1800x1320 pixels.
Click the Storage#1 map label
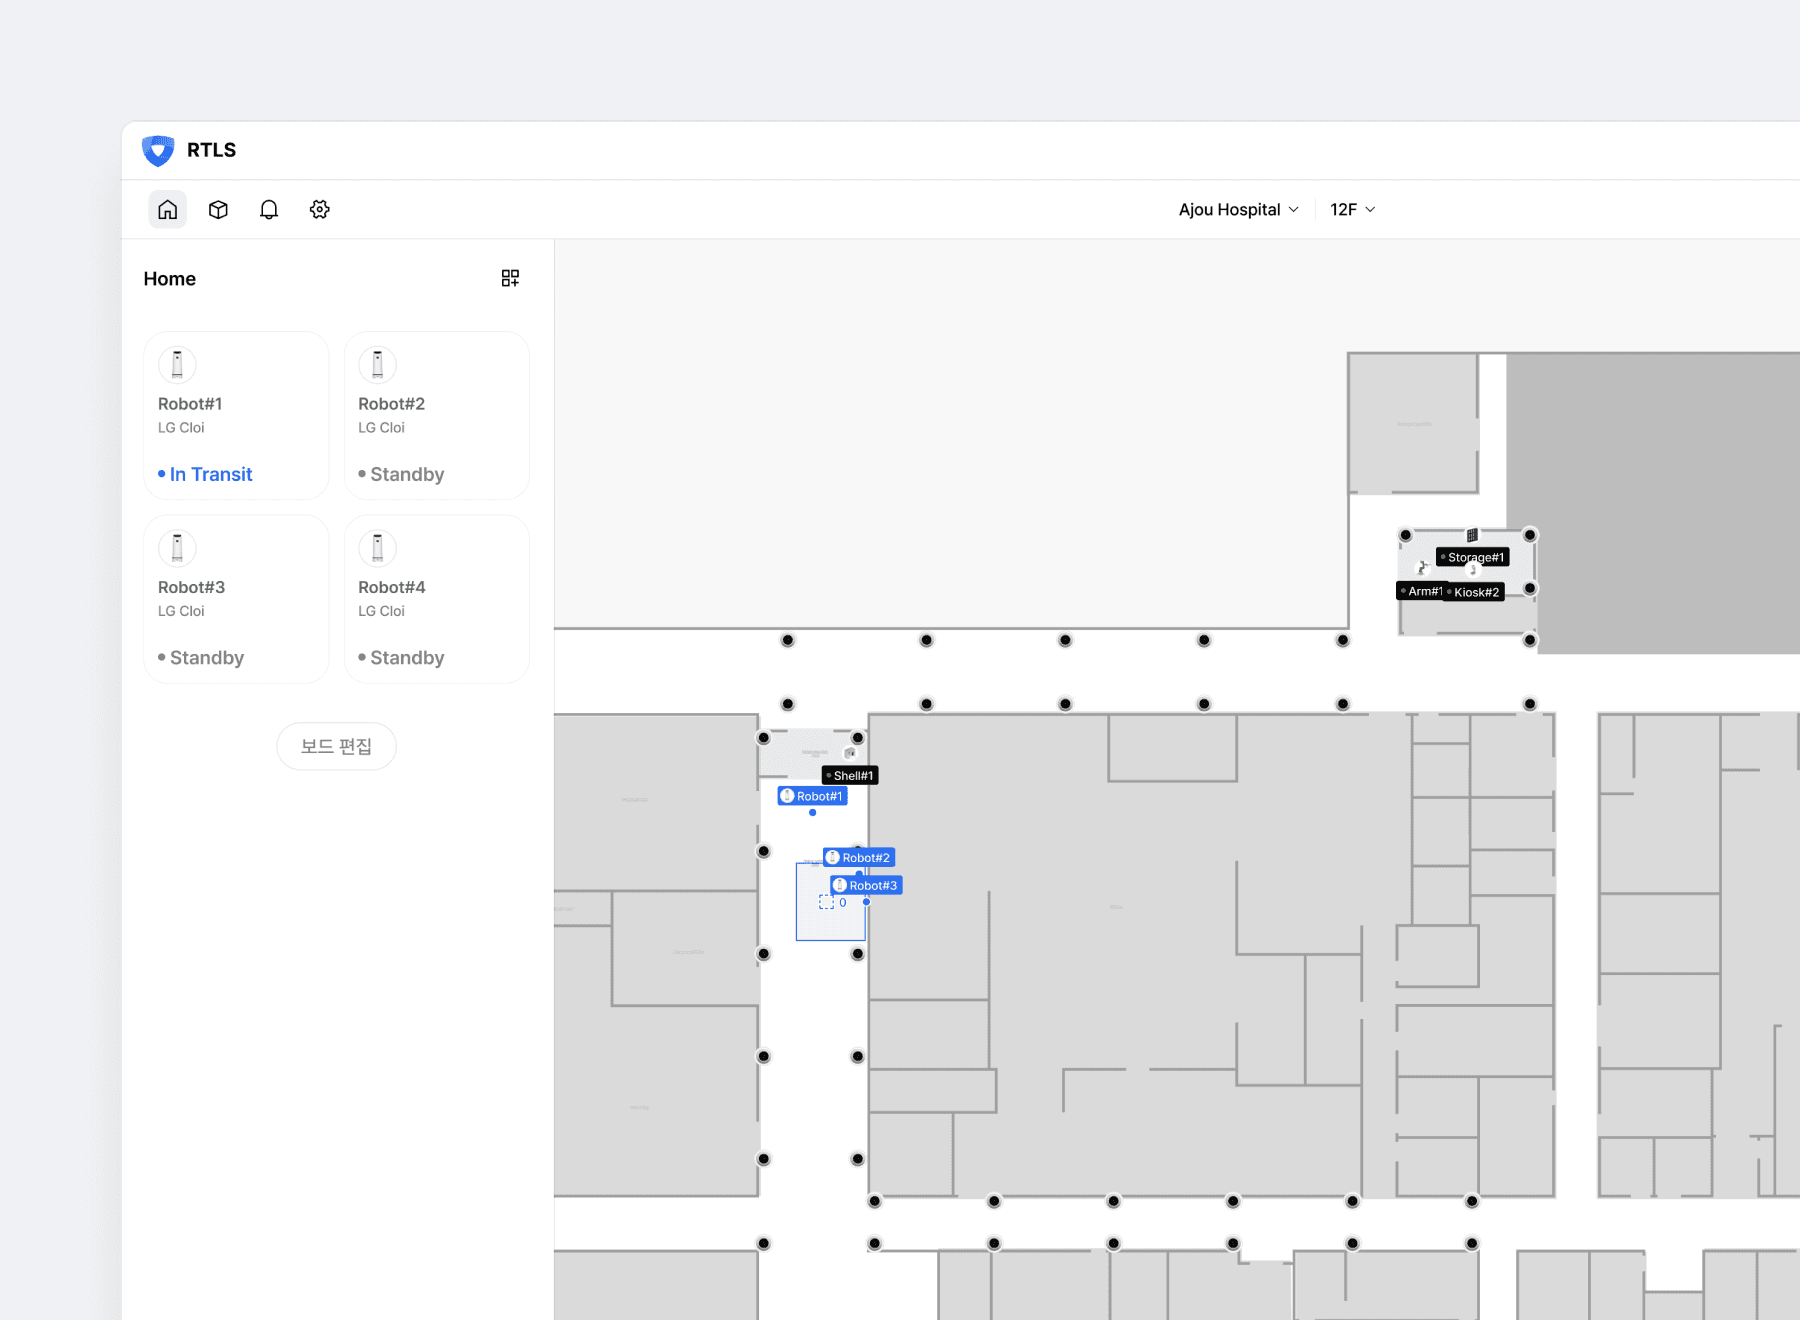(x=1473, y=558)
